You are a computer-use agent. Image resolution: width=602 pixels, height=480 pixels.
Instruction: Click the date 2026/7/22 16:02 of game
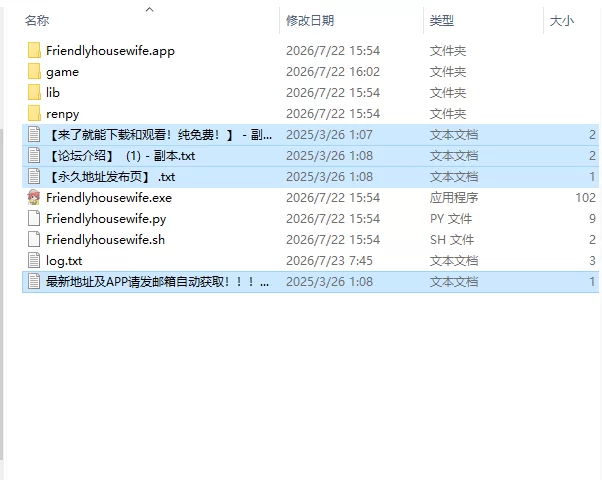click(x=333, y=72)
